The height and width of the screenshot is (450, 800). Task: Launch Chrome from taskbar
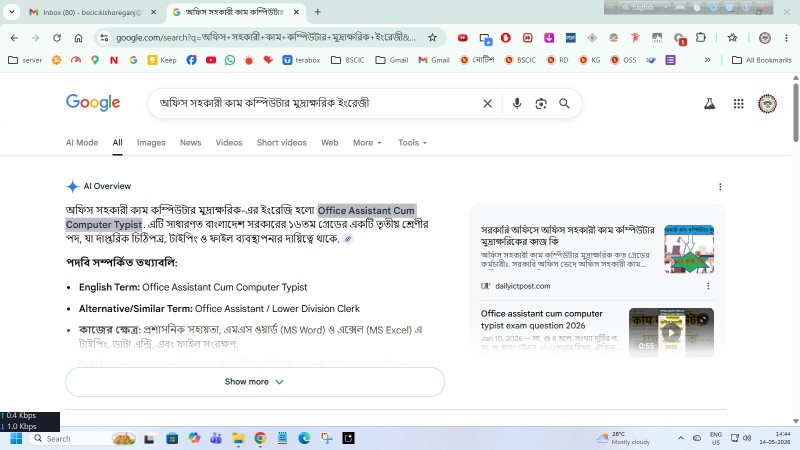[x=260, y=438]
